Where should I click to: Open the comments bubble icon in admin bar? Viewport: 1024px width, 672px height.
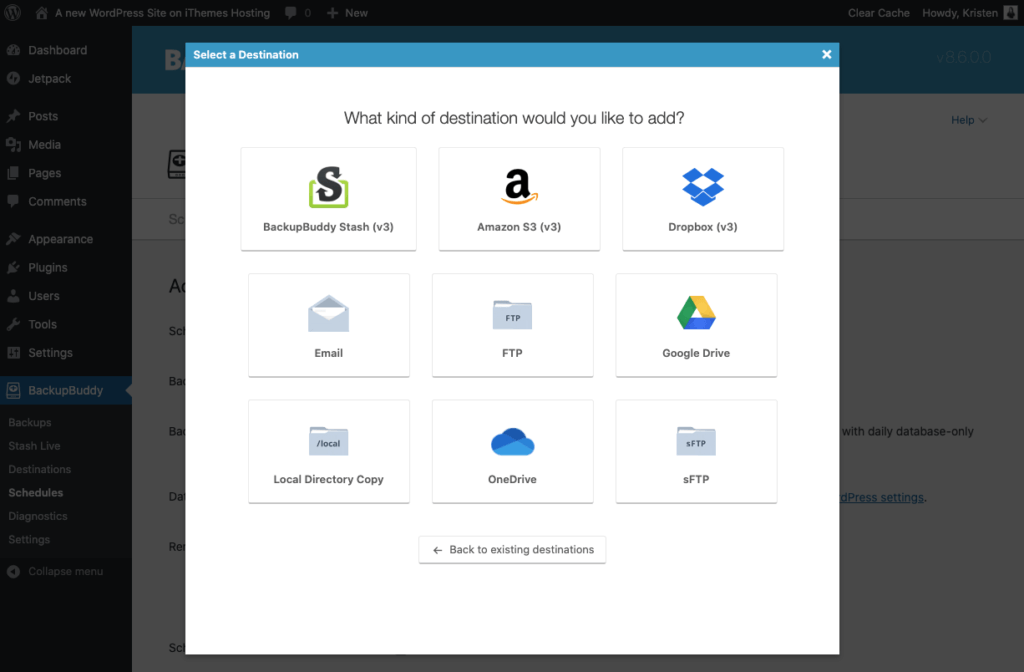click(x=291, y=13)
